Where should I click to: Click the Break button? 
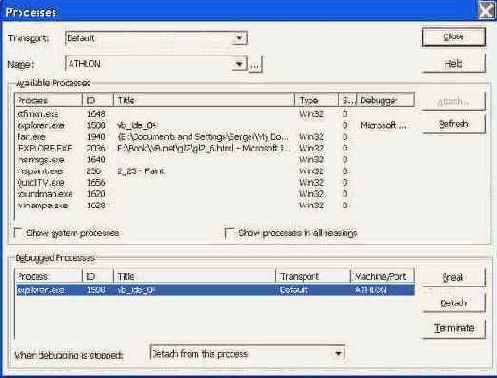[454, 277]
